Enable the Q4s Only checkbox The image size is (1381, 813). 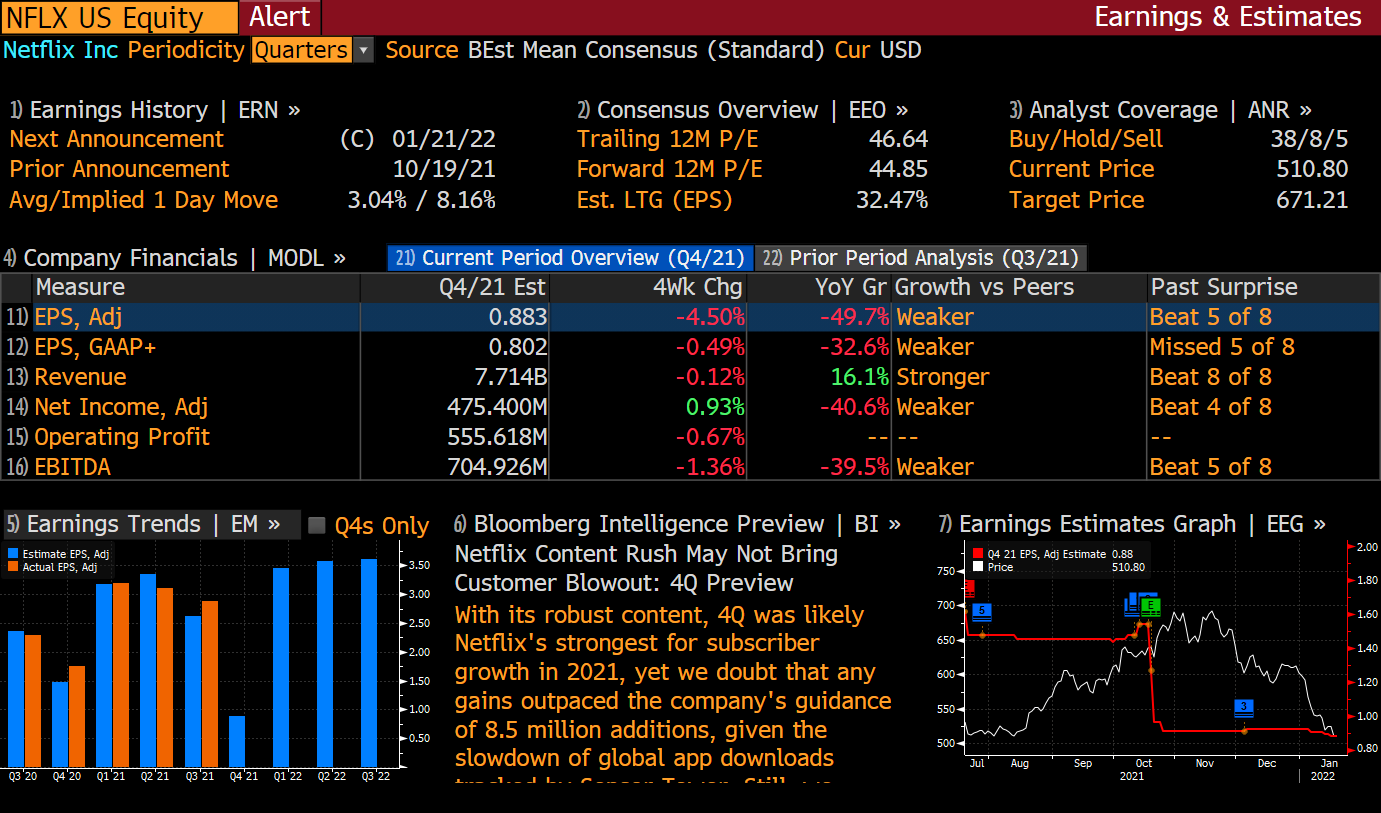tap(317, 526)
